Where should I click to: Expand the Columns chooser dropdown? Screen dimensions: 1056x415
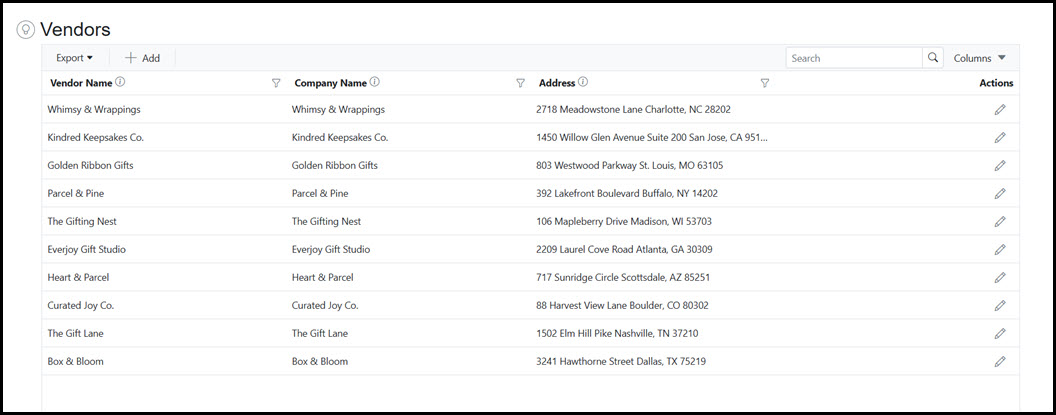click(979, 58)
